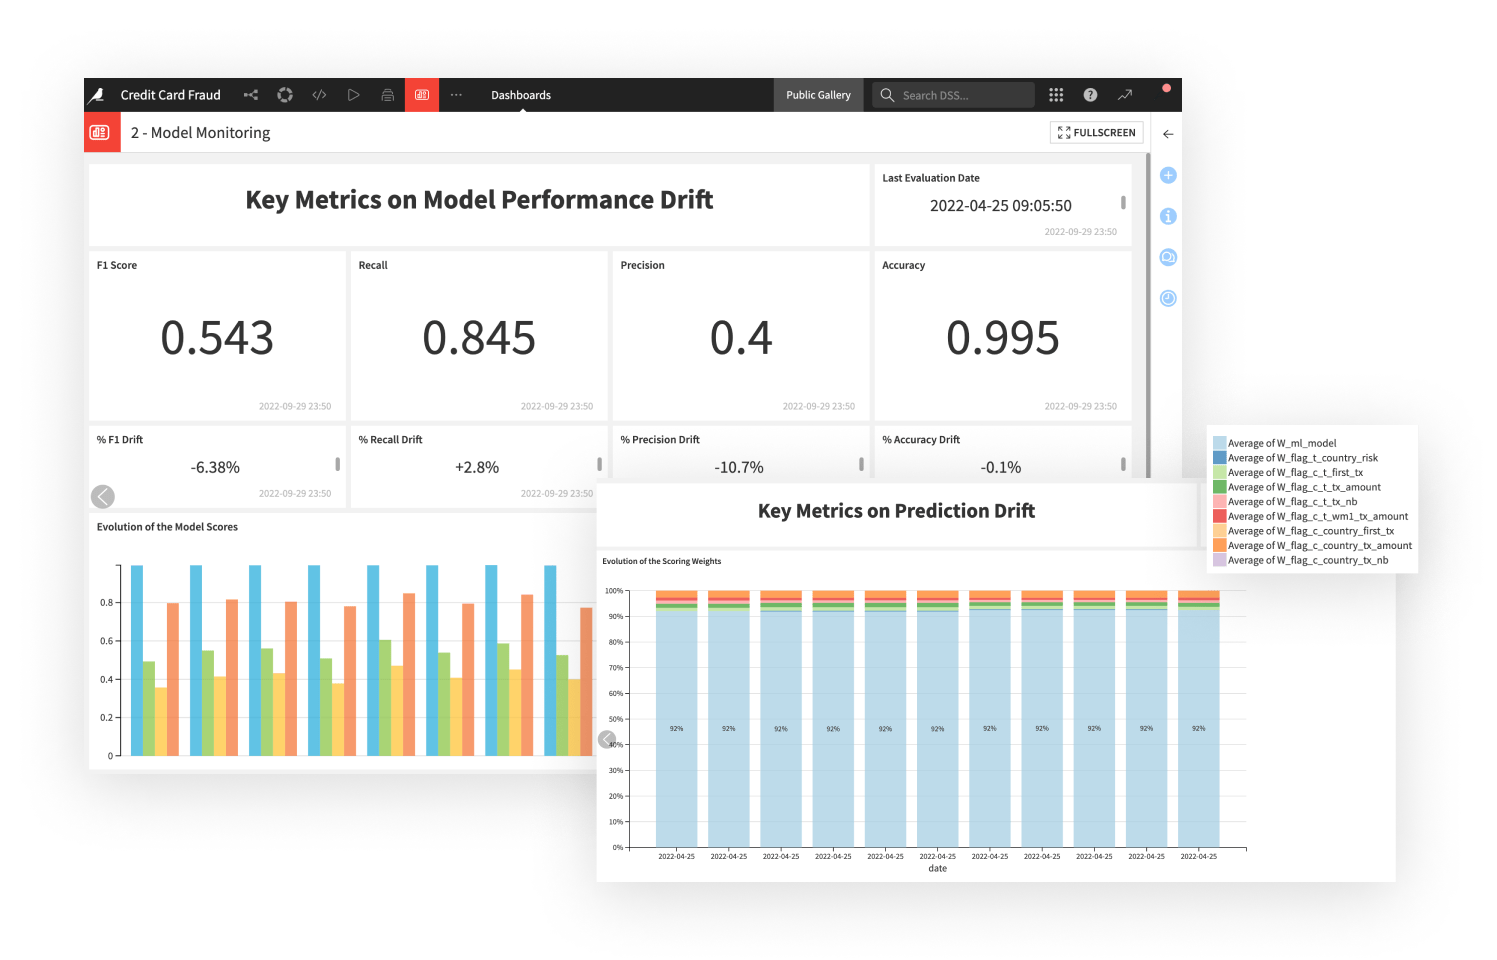Open the timeline clock icon
The image size is (1497, 960).
point(1168,298)
